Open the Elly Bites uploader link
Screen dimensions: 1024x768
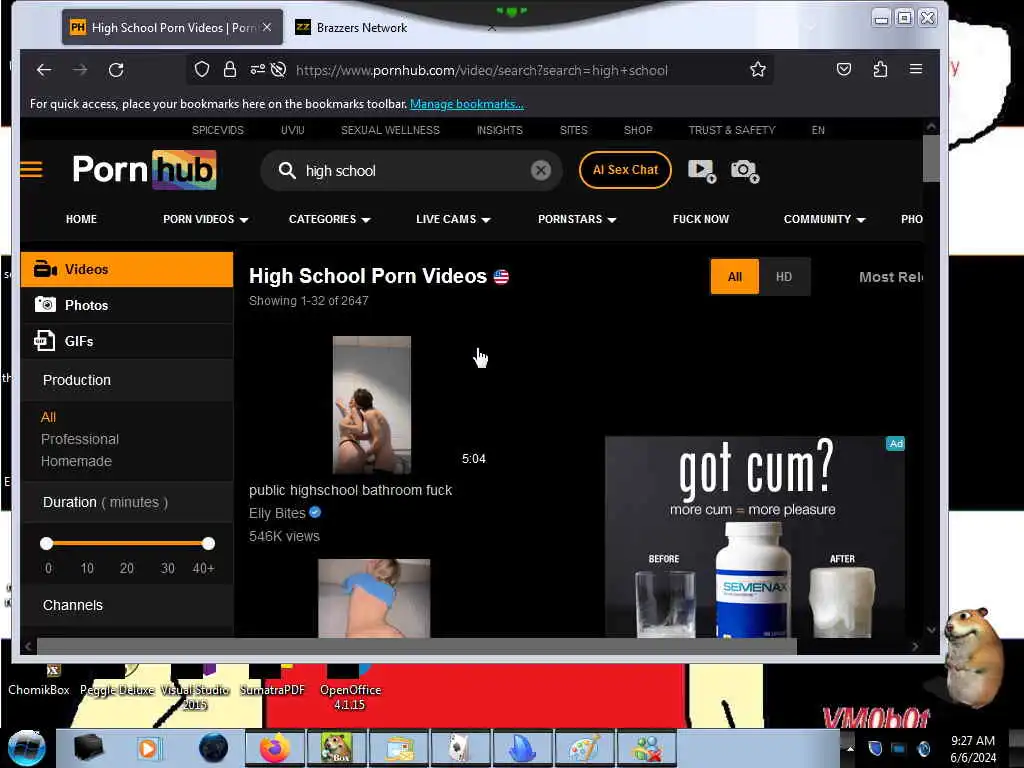coord(277,513)
